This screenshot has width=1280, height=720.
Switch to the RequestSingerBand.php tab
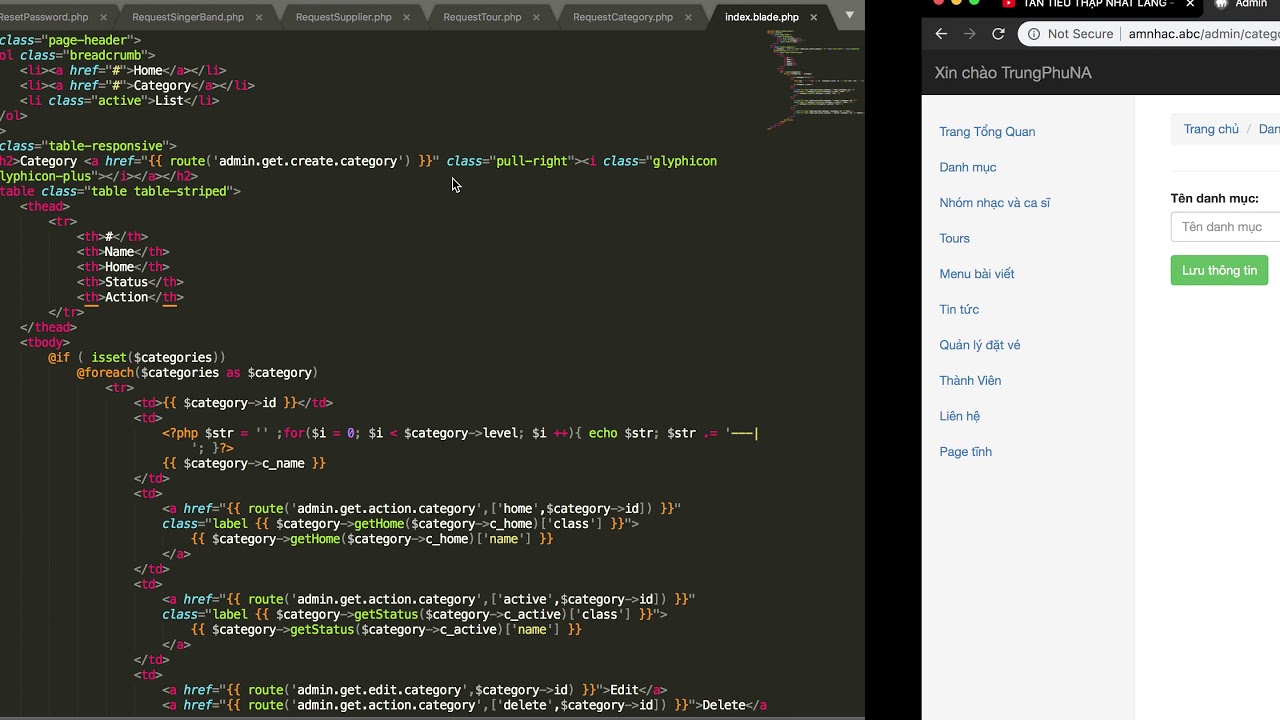click(x=188, y=17)
